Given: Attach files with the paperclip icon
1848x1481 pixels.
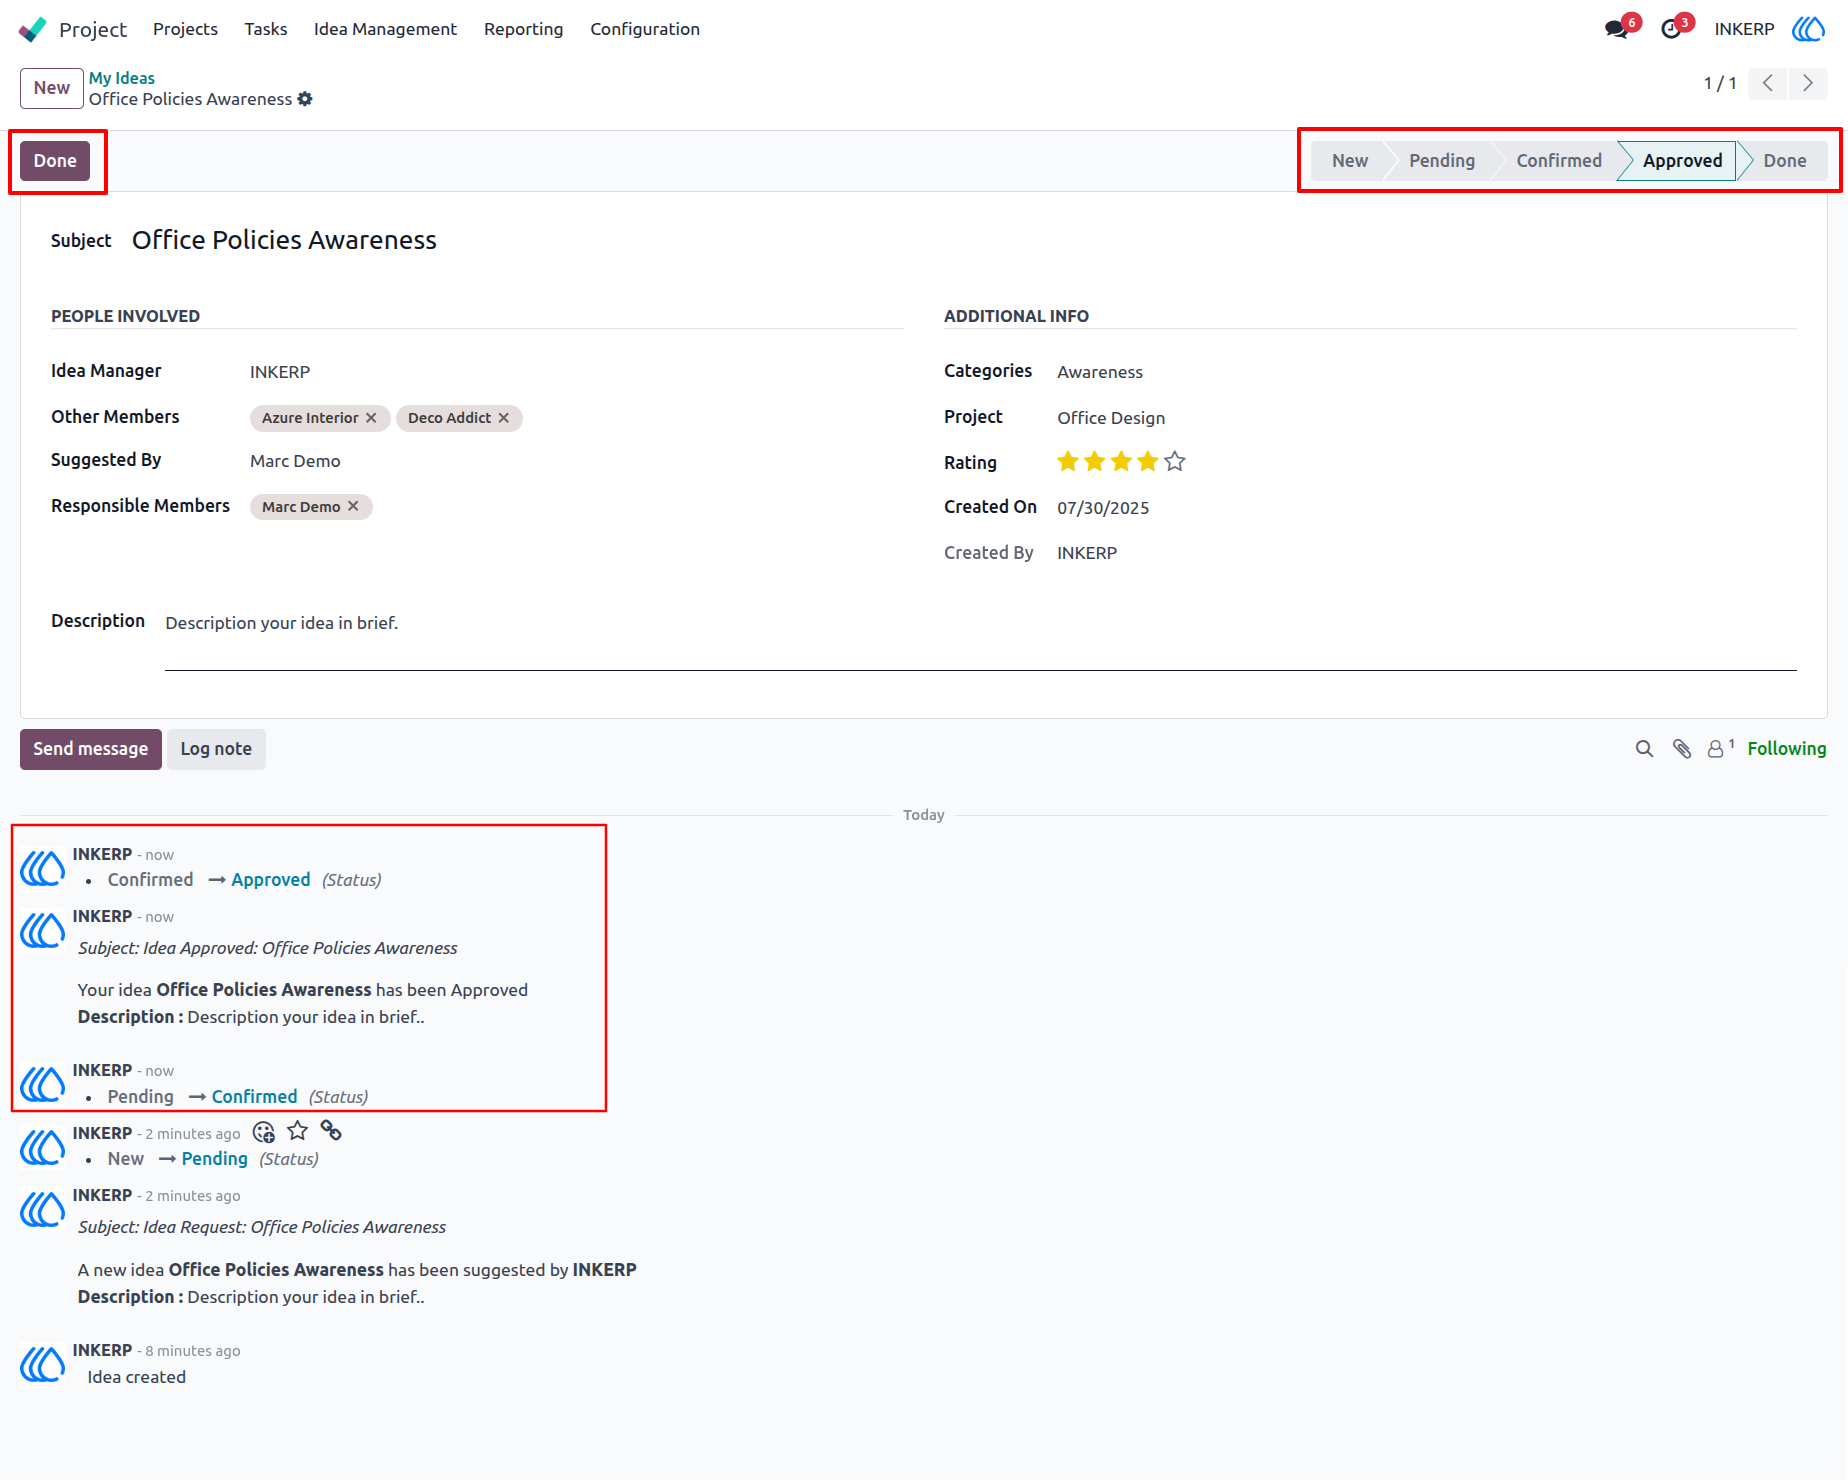Looking at the screenshot, I should pyautogui.click(x=1682, y=749).
